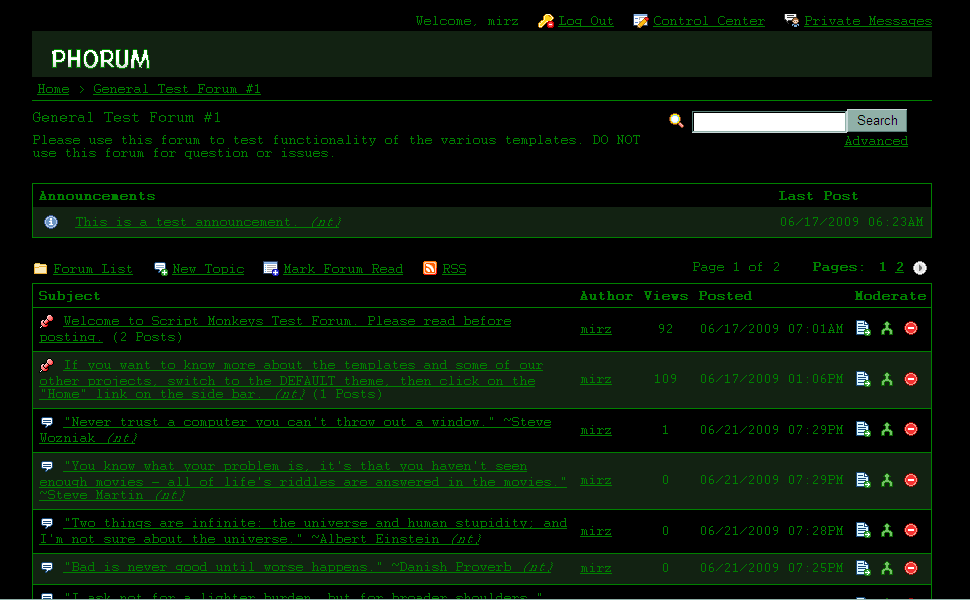Image resolution: width=970 pixels, height=600 pixels.
Task: Delete the DEFAULT theme sticky topic
Action: tap(911, 379)
